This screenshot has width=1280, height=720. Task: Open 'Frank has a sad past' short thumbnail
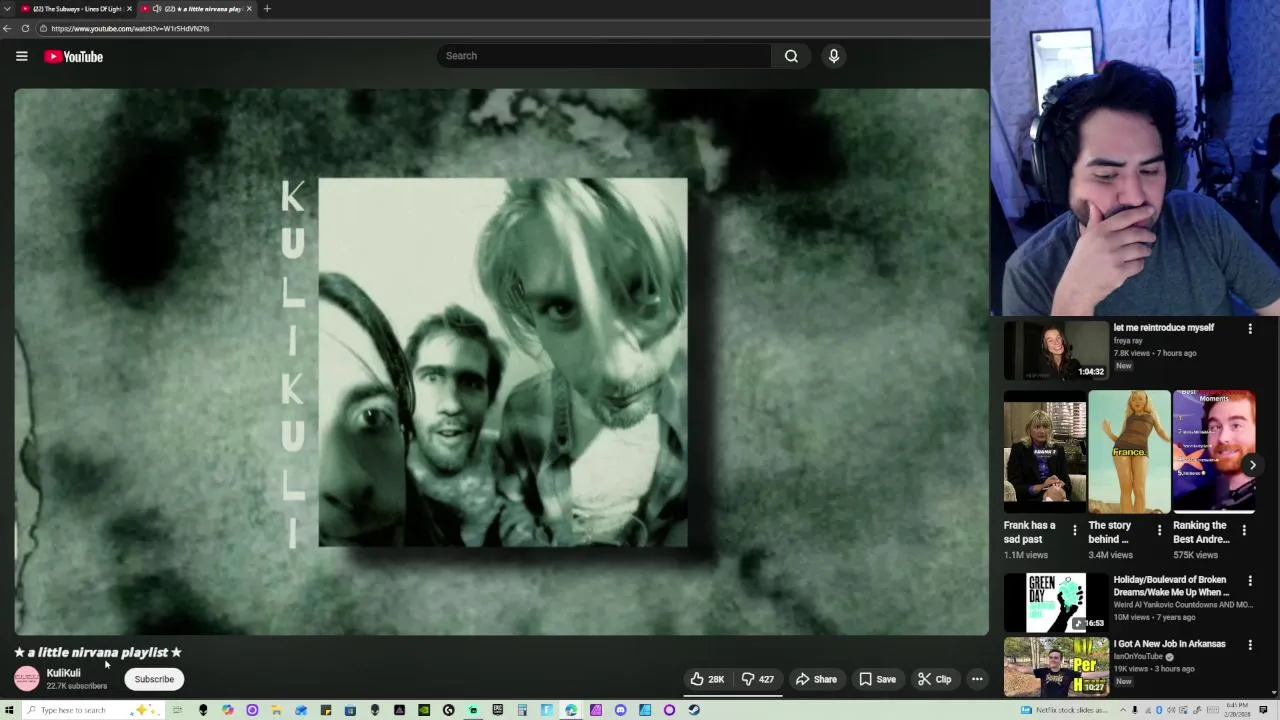(x=1045, y=451)
